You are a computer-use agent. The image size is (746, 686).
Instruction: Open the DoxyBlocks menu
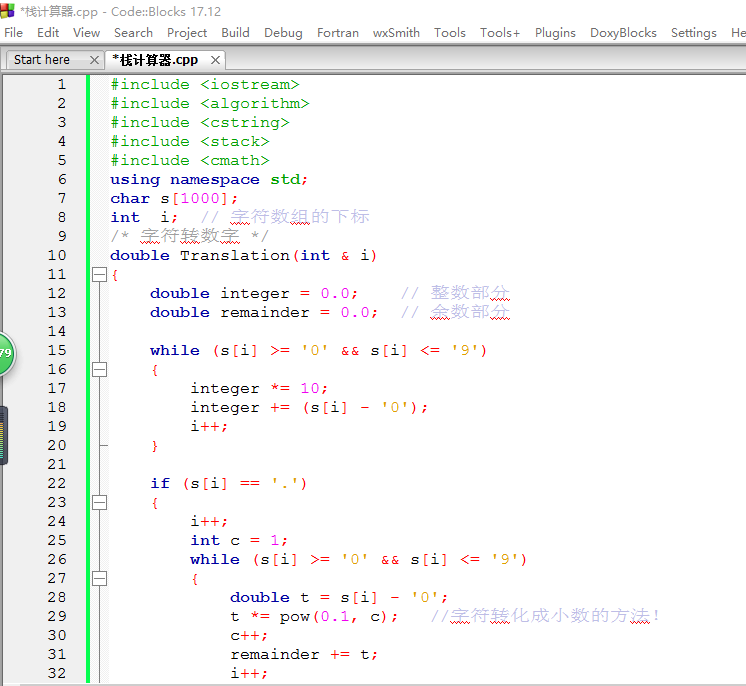[623, 33]
